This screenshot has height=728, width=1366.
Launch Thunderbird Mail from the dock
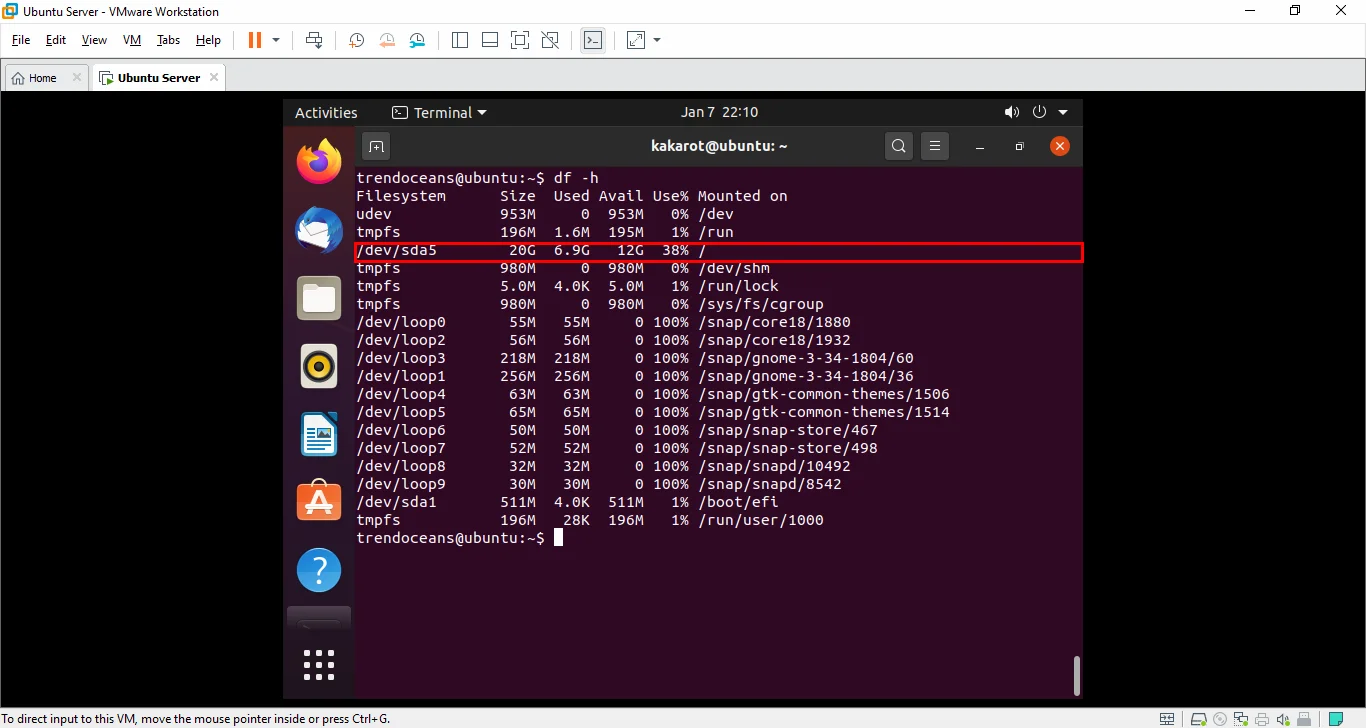319,230
